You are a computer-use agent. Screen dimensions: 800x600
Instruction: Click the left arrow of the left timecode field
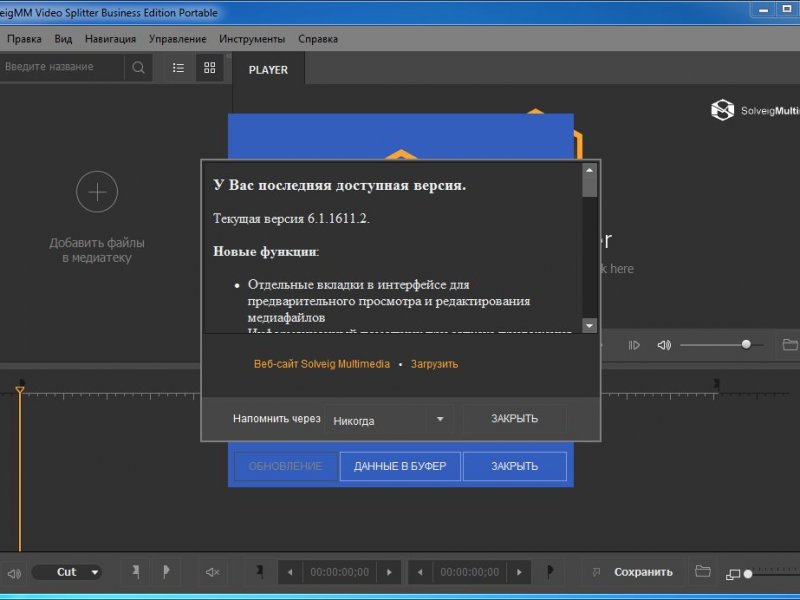click(290, 572)
